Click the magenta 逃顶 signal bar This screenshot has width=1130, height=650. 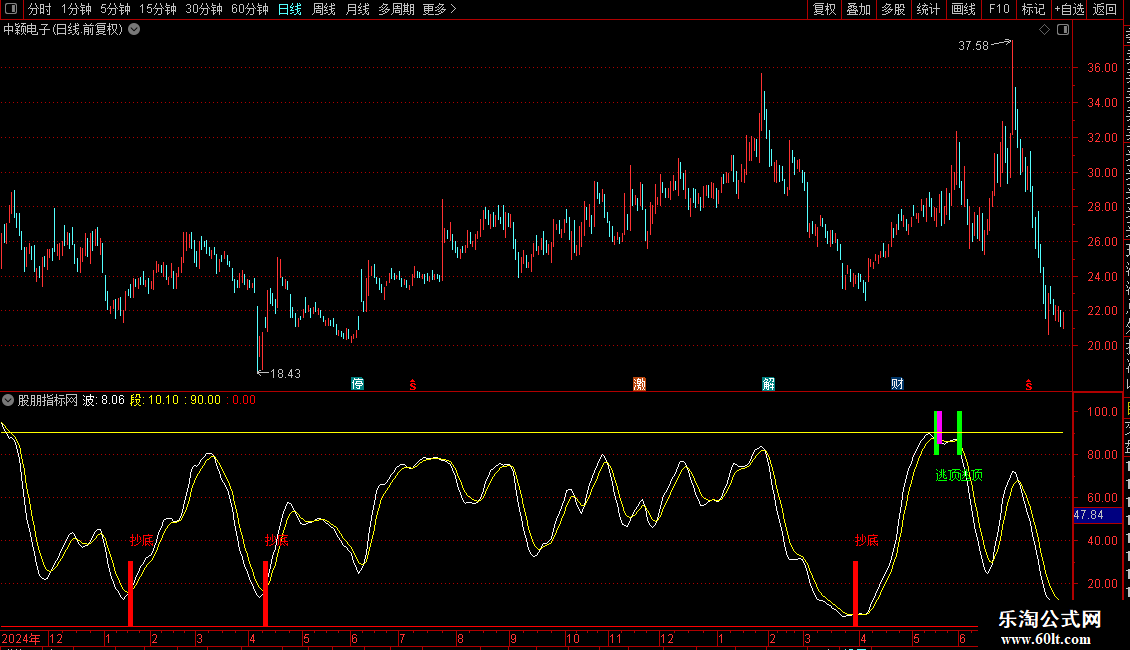click(x=940, y=427)
